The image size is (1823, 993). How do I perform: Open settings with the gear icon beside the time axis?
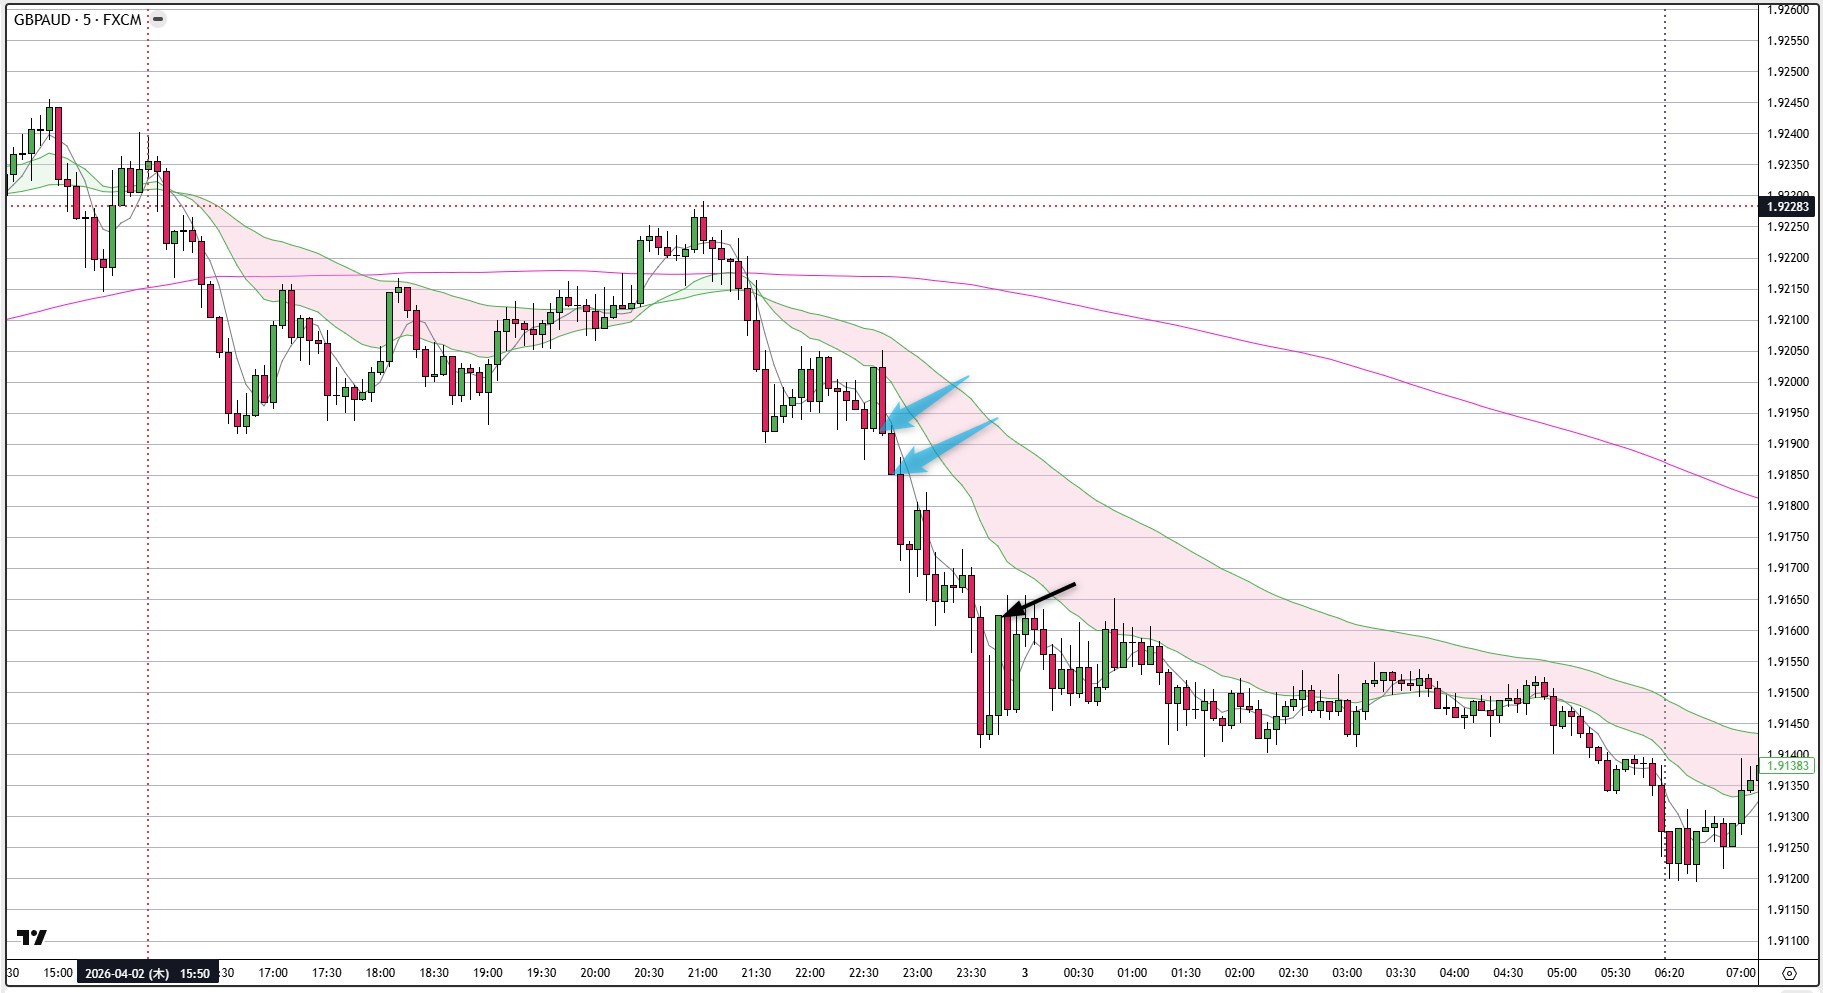tap(1789, 971)
